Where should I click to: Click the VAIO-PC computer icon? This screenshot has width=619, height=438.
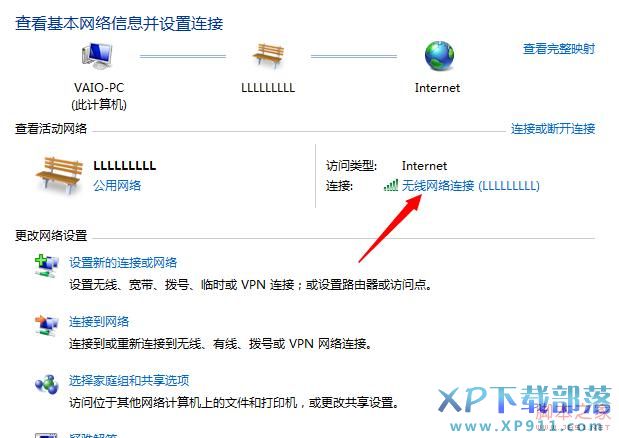pos(97,56)
